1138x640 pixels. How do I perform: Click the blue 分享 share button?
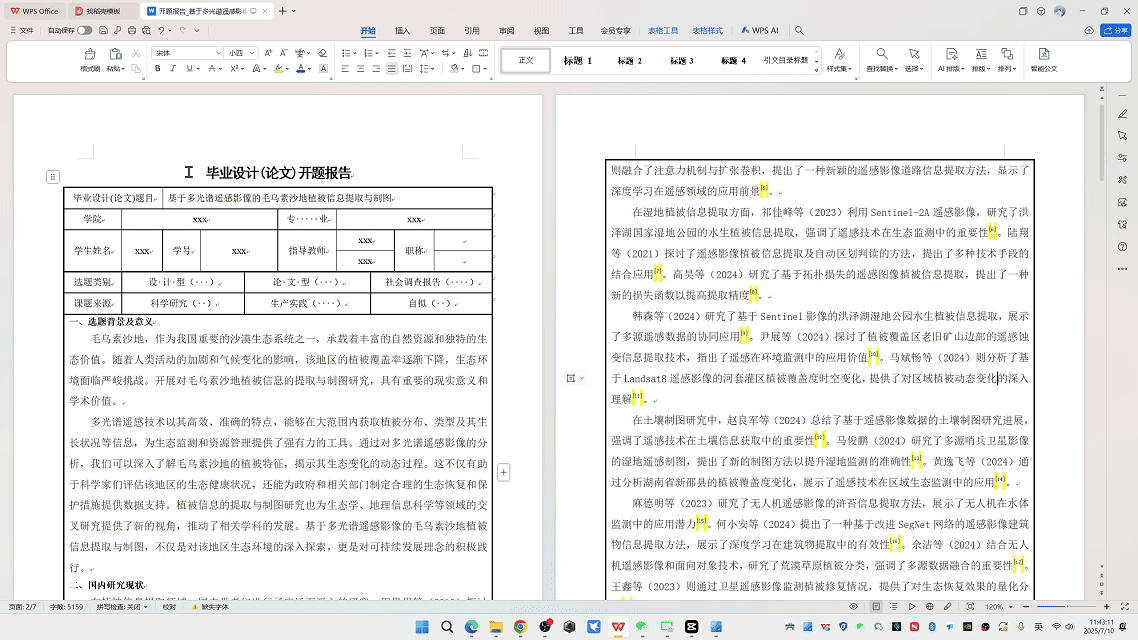tap(1114, 31)
